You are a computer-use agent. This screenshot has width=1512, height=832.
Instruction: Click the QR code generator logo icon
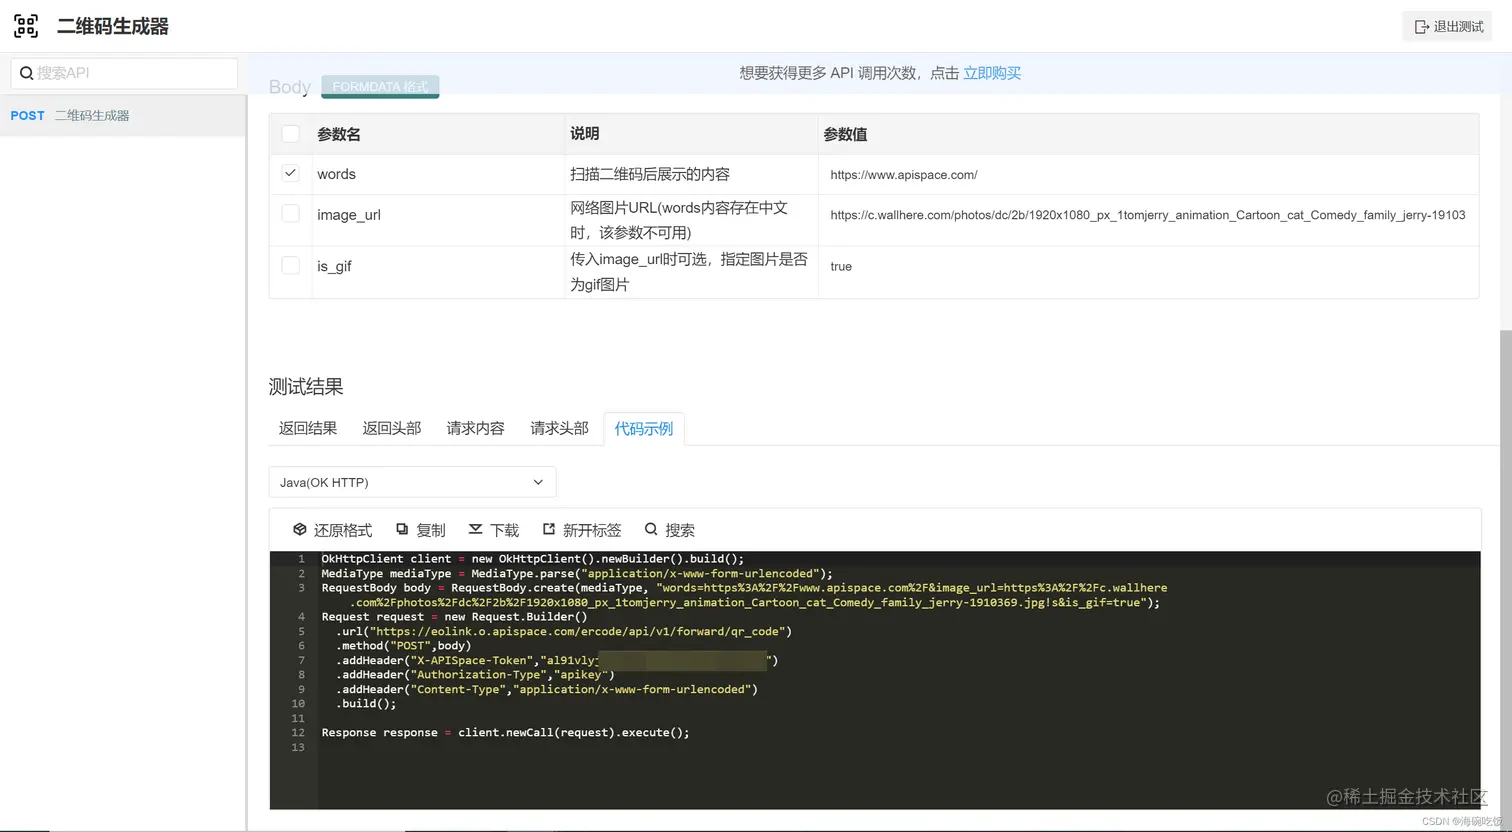26,26
